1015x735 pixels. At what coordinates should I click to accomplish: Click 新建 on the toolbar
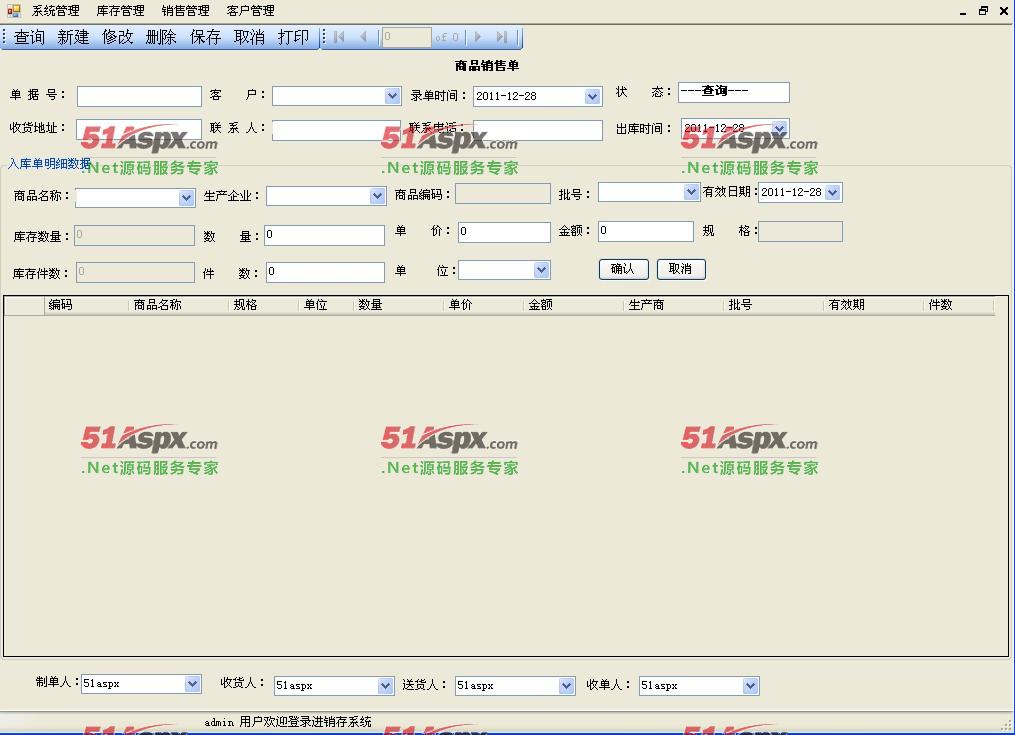coord(73,38)
